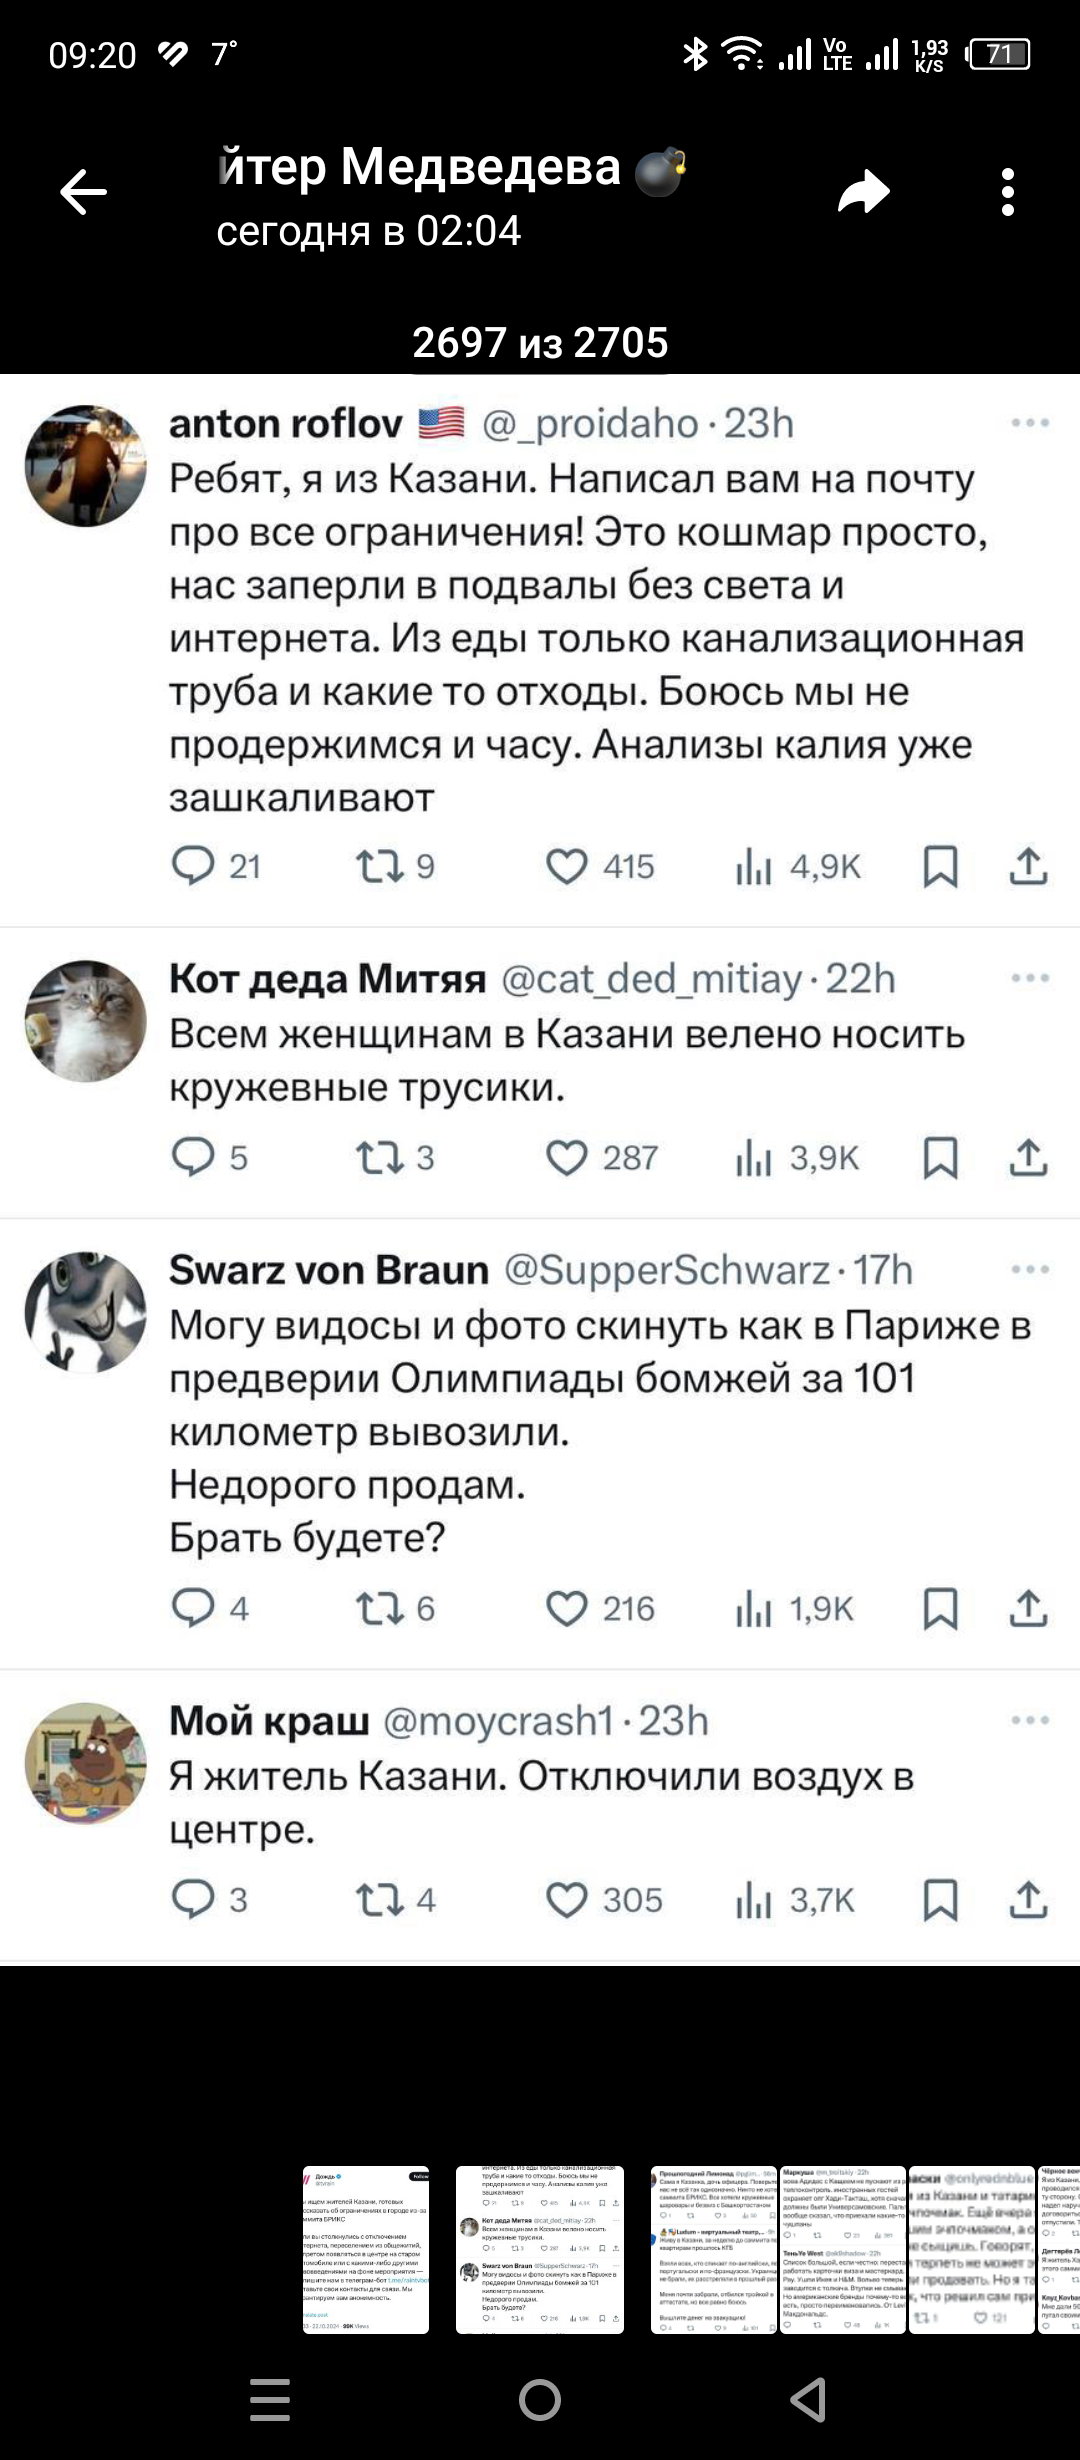Image resolution: width=1080 pixels, height=2460 pixels.
Task: Open more options on Swarz von Braun's tweet
Action: click(x=1030, y=1269)
